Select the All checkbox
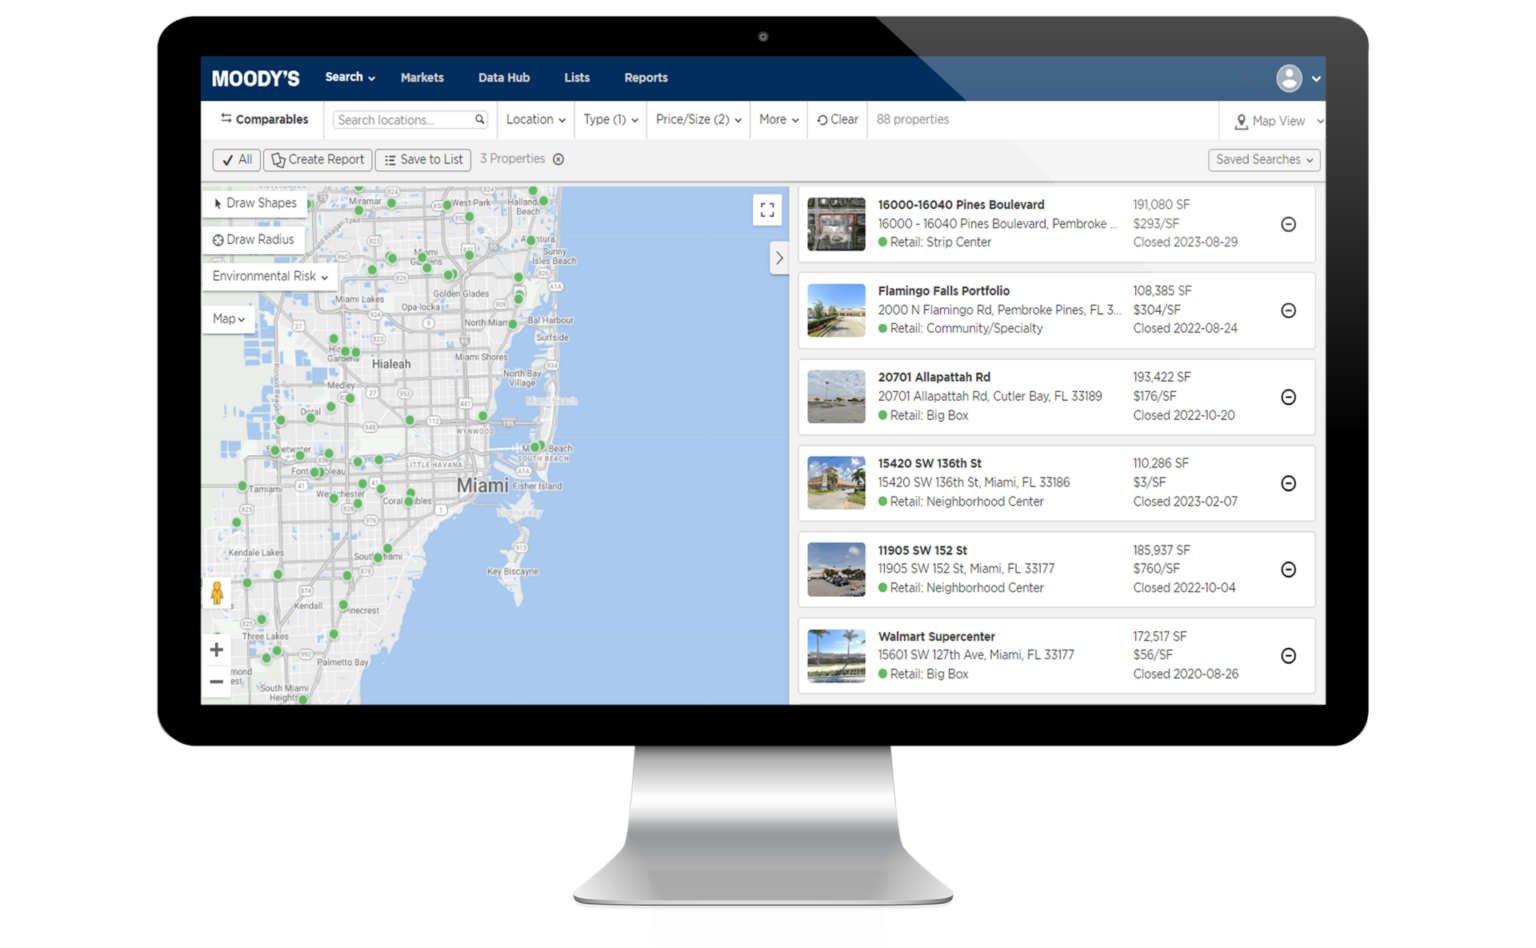Viewport: 1536px width, 948px height. coord(235,159)
